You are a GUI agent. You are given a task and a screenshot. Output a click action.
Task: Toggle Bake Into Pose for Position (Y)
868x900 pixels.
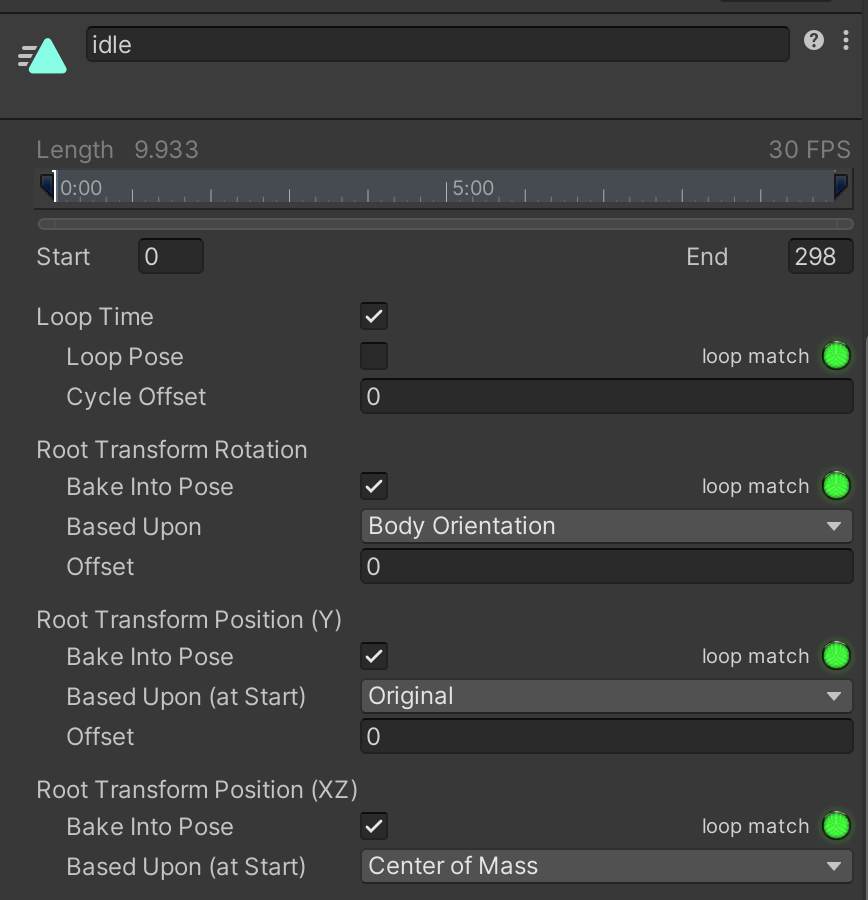(374, 657)
